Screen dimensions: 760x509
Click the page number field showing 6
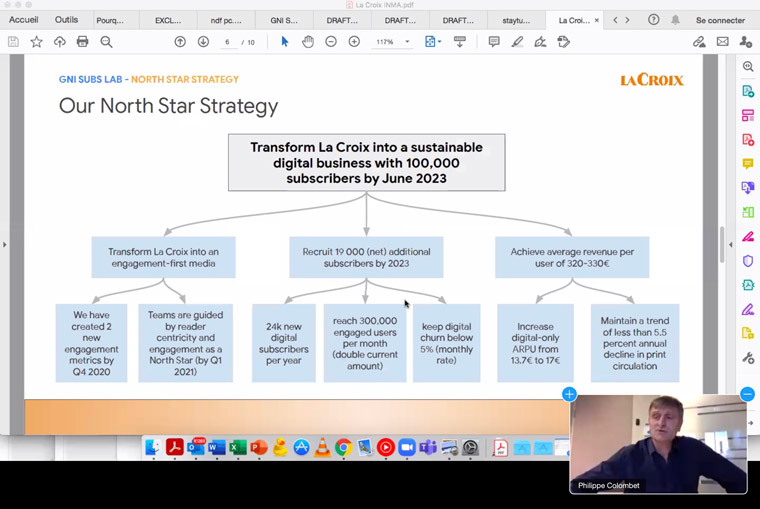[227, 42]
